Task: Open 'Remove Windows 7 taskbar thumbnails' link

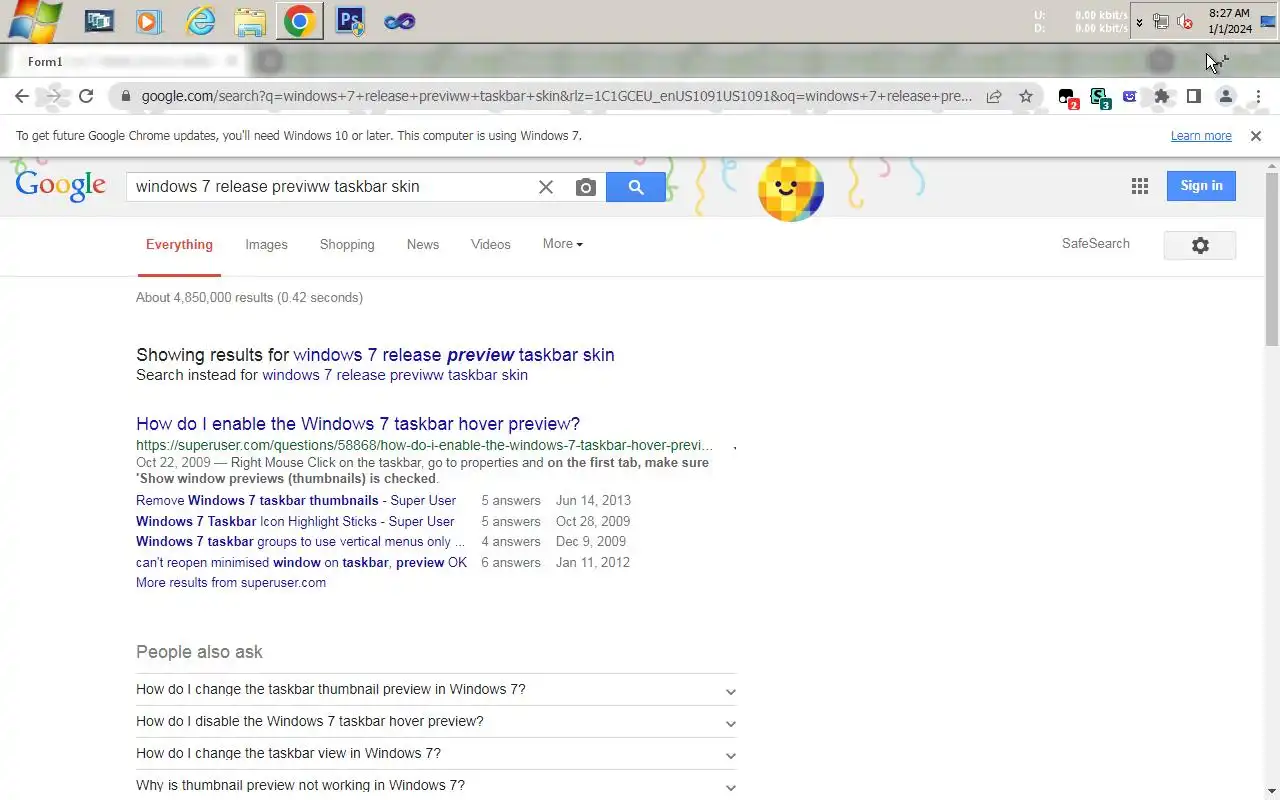Action: click(x=296, y=501)
